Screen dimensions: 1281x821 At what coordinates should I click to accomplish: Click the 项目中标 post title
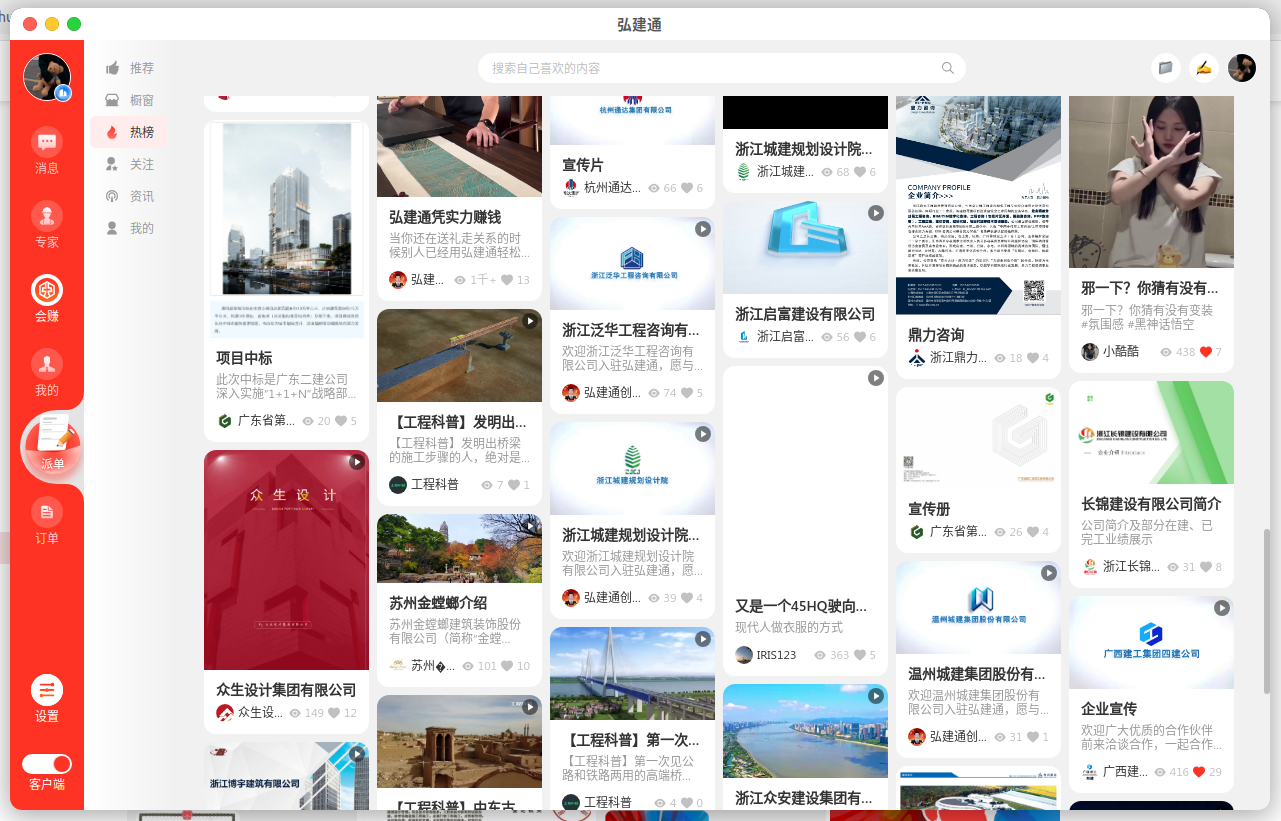coord(244,358)
